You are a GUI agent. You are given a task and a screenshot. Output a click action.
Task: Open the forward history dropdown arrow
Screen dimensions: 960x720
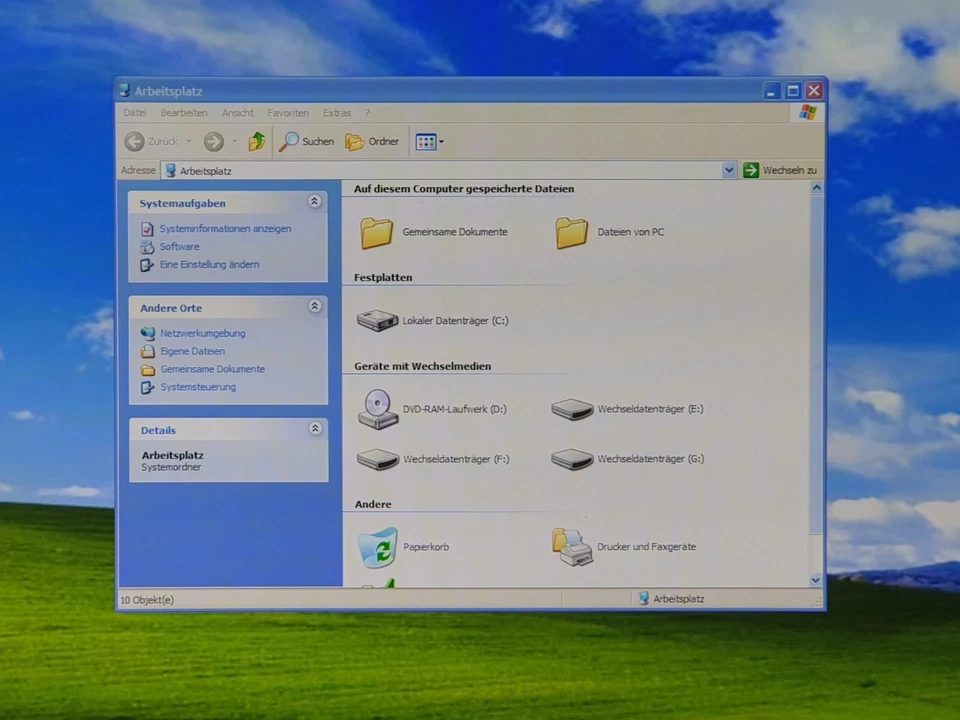234,141
